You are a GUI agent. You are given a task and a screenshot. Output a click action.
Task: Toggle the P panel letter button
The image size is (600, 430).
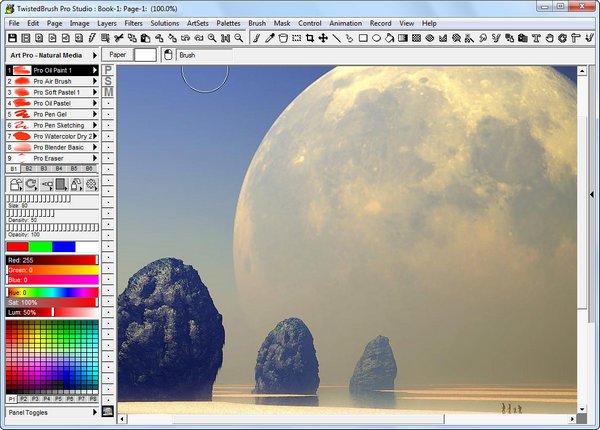108,70
